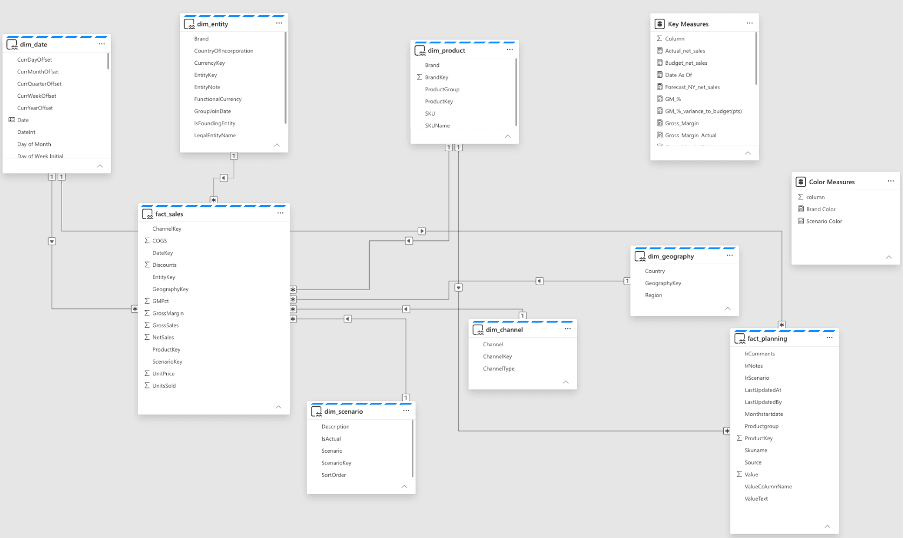Open fact_planning table options ellipsis
904x538 pixels.
point(830,338)
